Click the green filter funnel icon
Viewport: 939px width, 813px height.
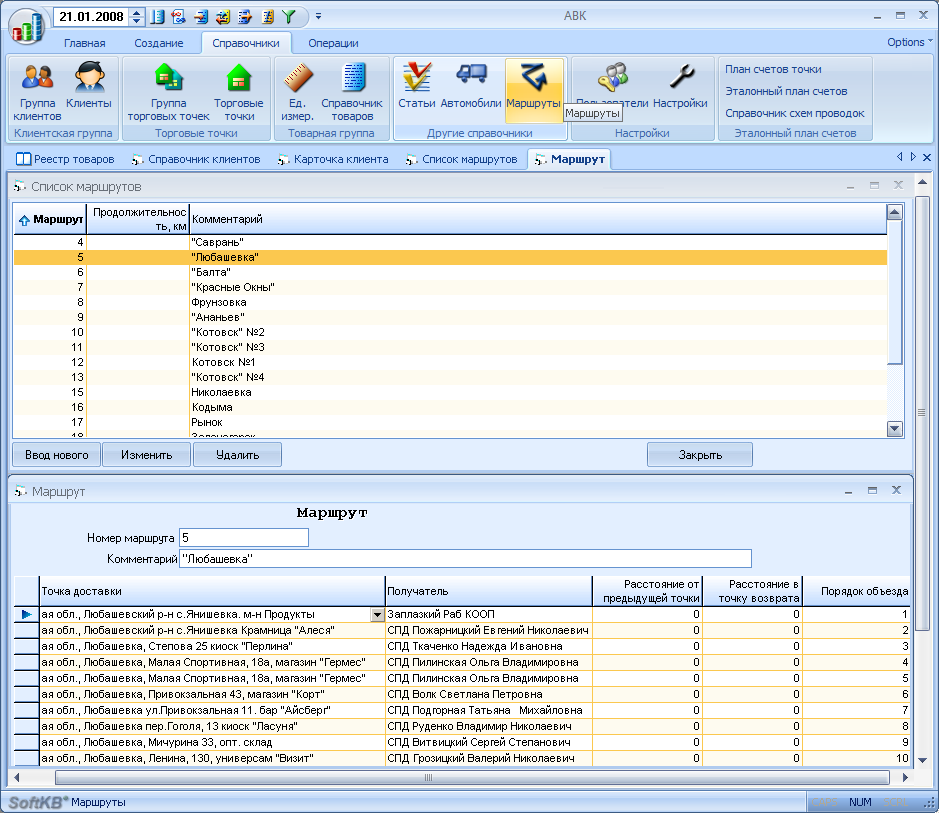click(x=289, y=17)
